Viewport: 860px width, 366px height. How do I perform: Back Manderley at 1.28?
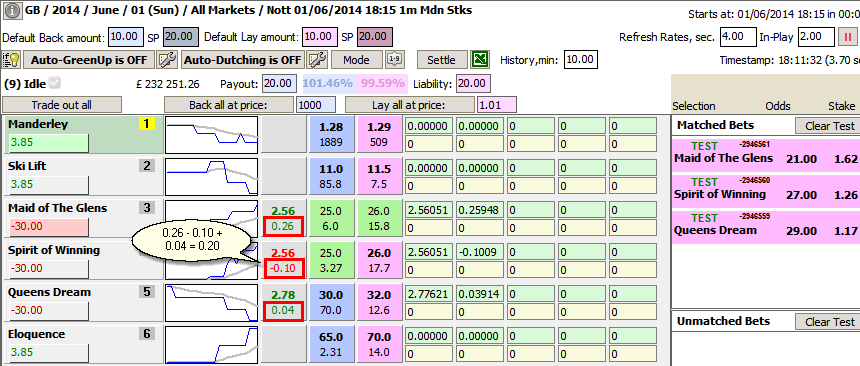331,135
